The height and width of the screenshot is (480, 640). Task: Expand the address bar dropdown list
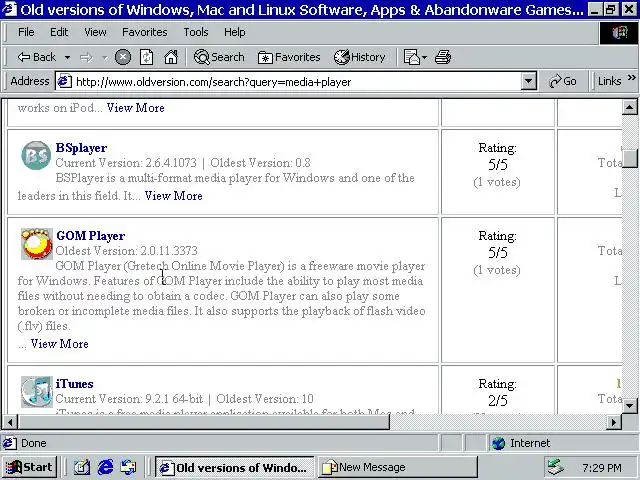(528, 82)
